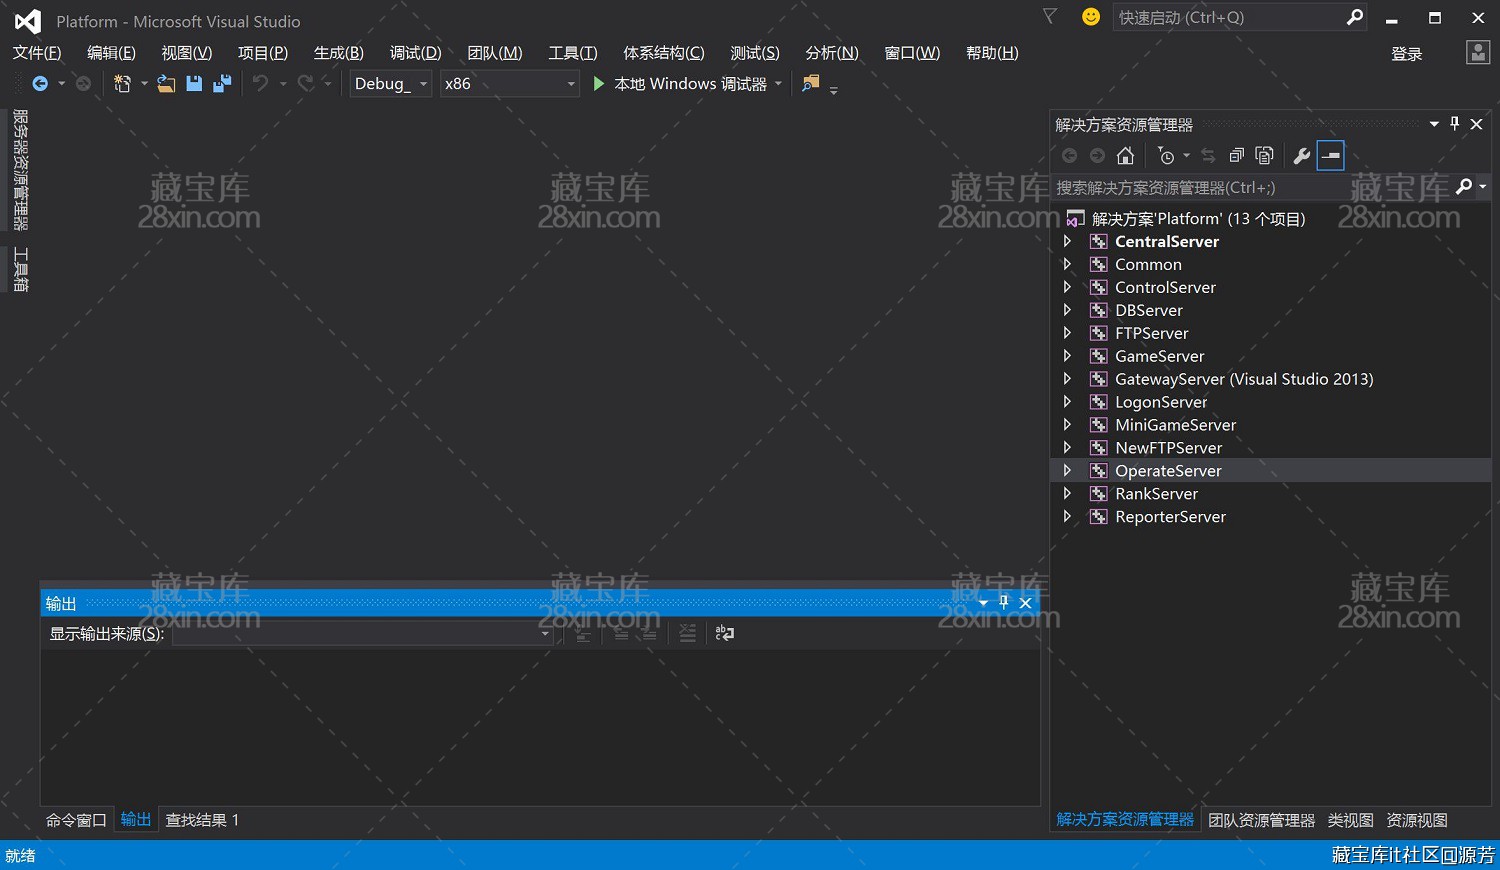Click the Quick Launch search magnifier icon
The width and height of the screenshot is (1500, 870).
coord(1355,17)
